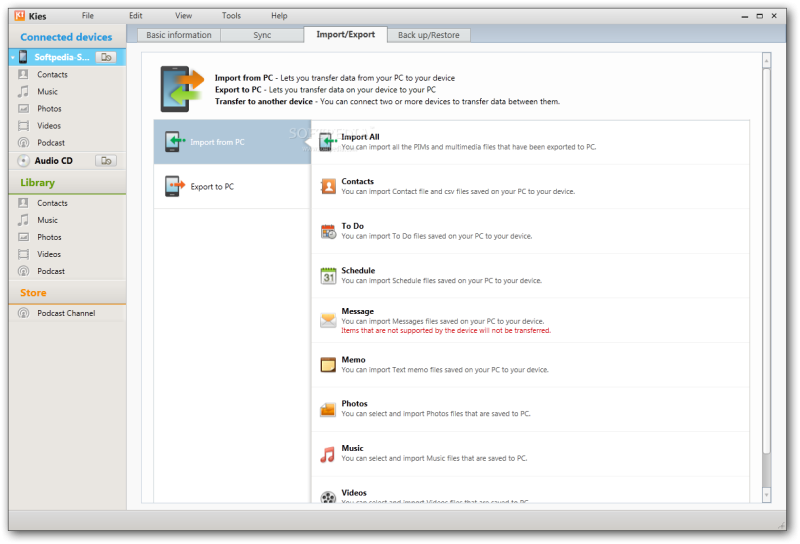The image size is (800, 544).
Task: Select Export to PC option
Action: click(211, 187)
